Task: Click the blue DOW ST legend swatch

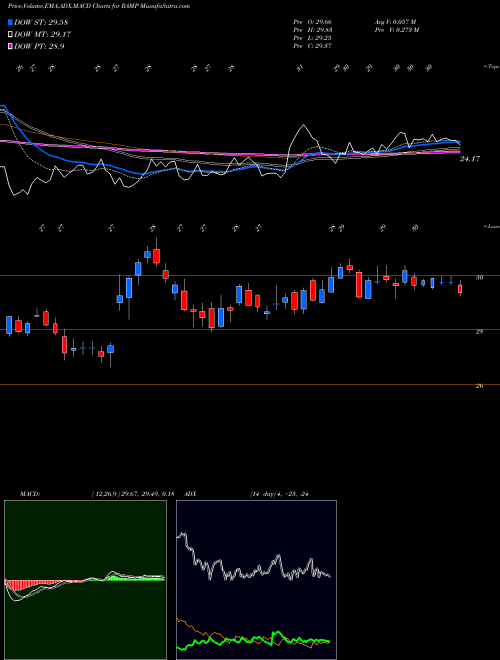Action: [11, 22]
